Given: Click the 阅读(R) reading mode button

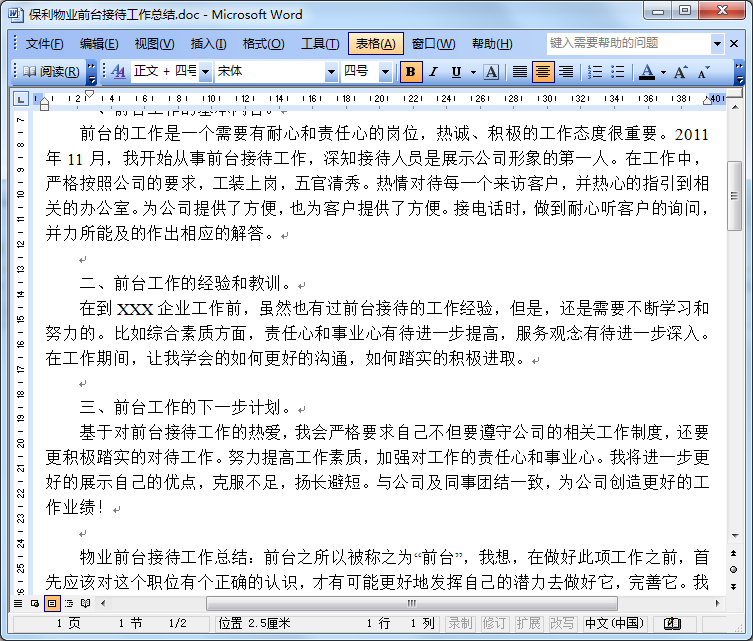Looking at the screenshot, I should (52, 72).
